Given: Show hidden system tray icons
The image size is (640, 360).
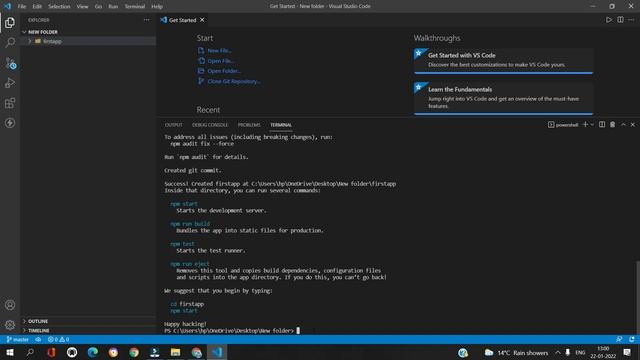Looking at the screenshot, I should click(558, 353).
